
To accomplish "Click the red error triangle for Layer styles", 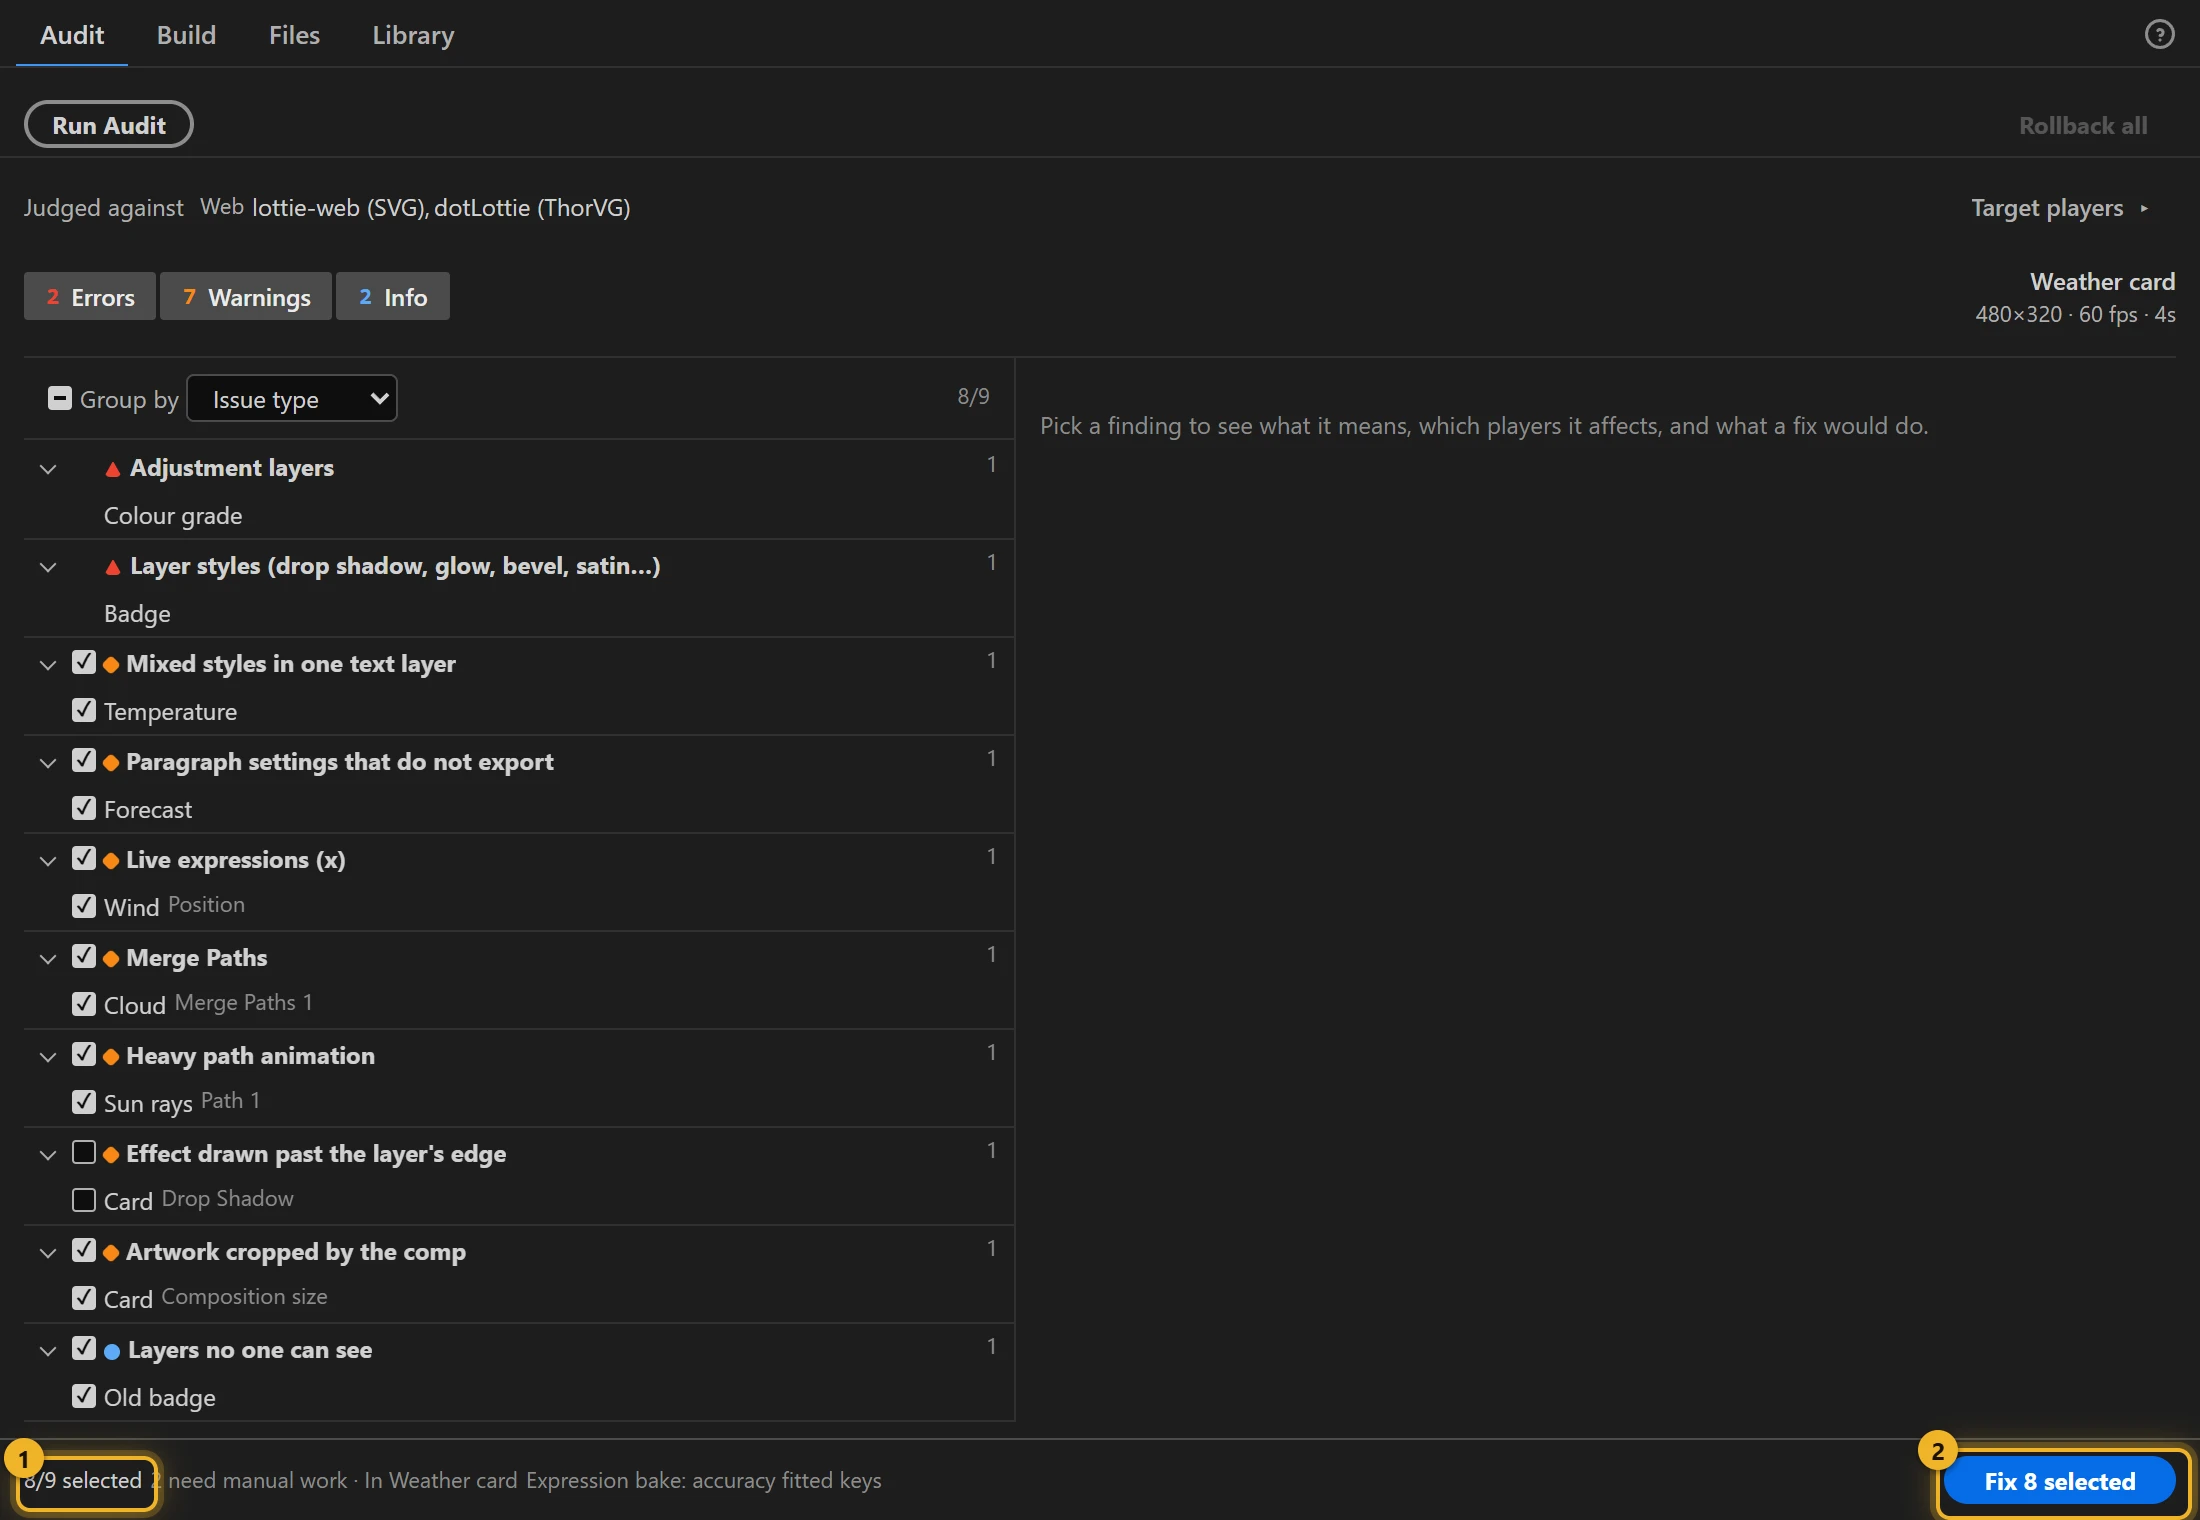I will (113, 567).
